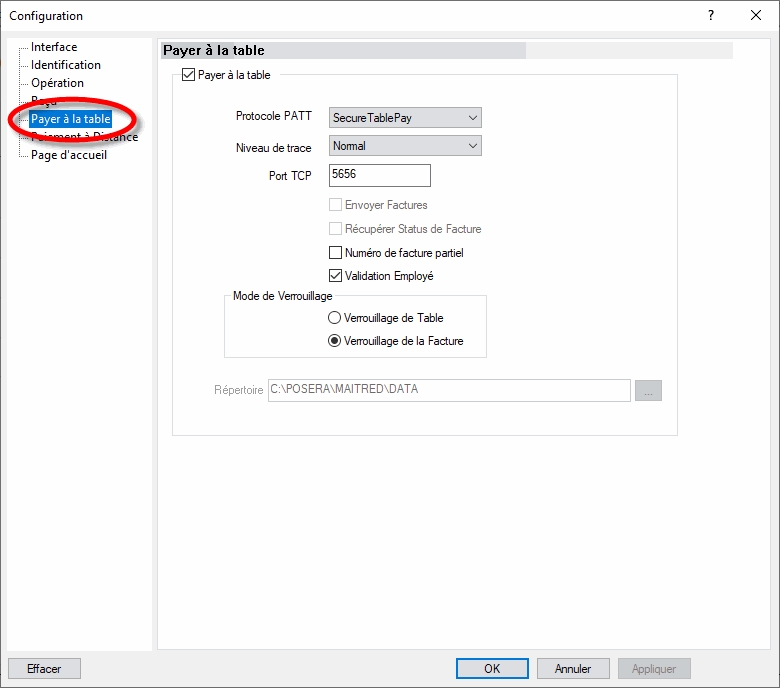Viewport: 780px width, 688px height.
Task: Enable Numéro de facture partiel checkbox
Action: click(336, 253)
